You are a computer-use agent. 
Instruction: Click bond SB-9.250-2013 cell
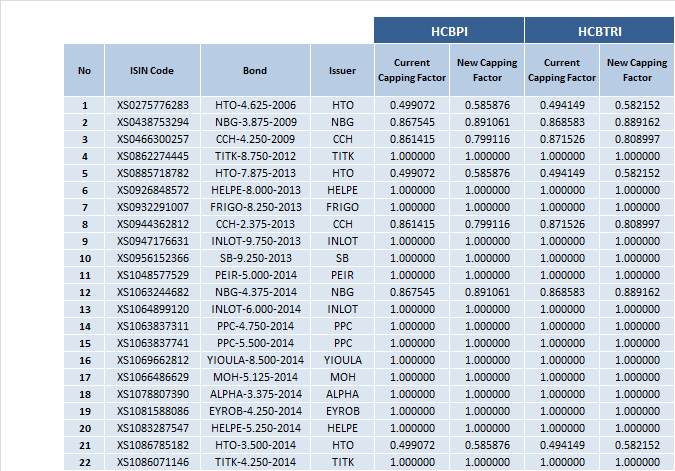(255, 258)
